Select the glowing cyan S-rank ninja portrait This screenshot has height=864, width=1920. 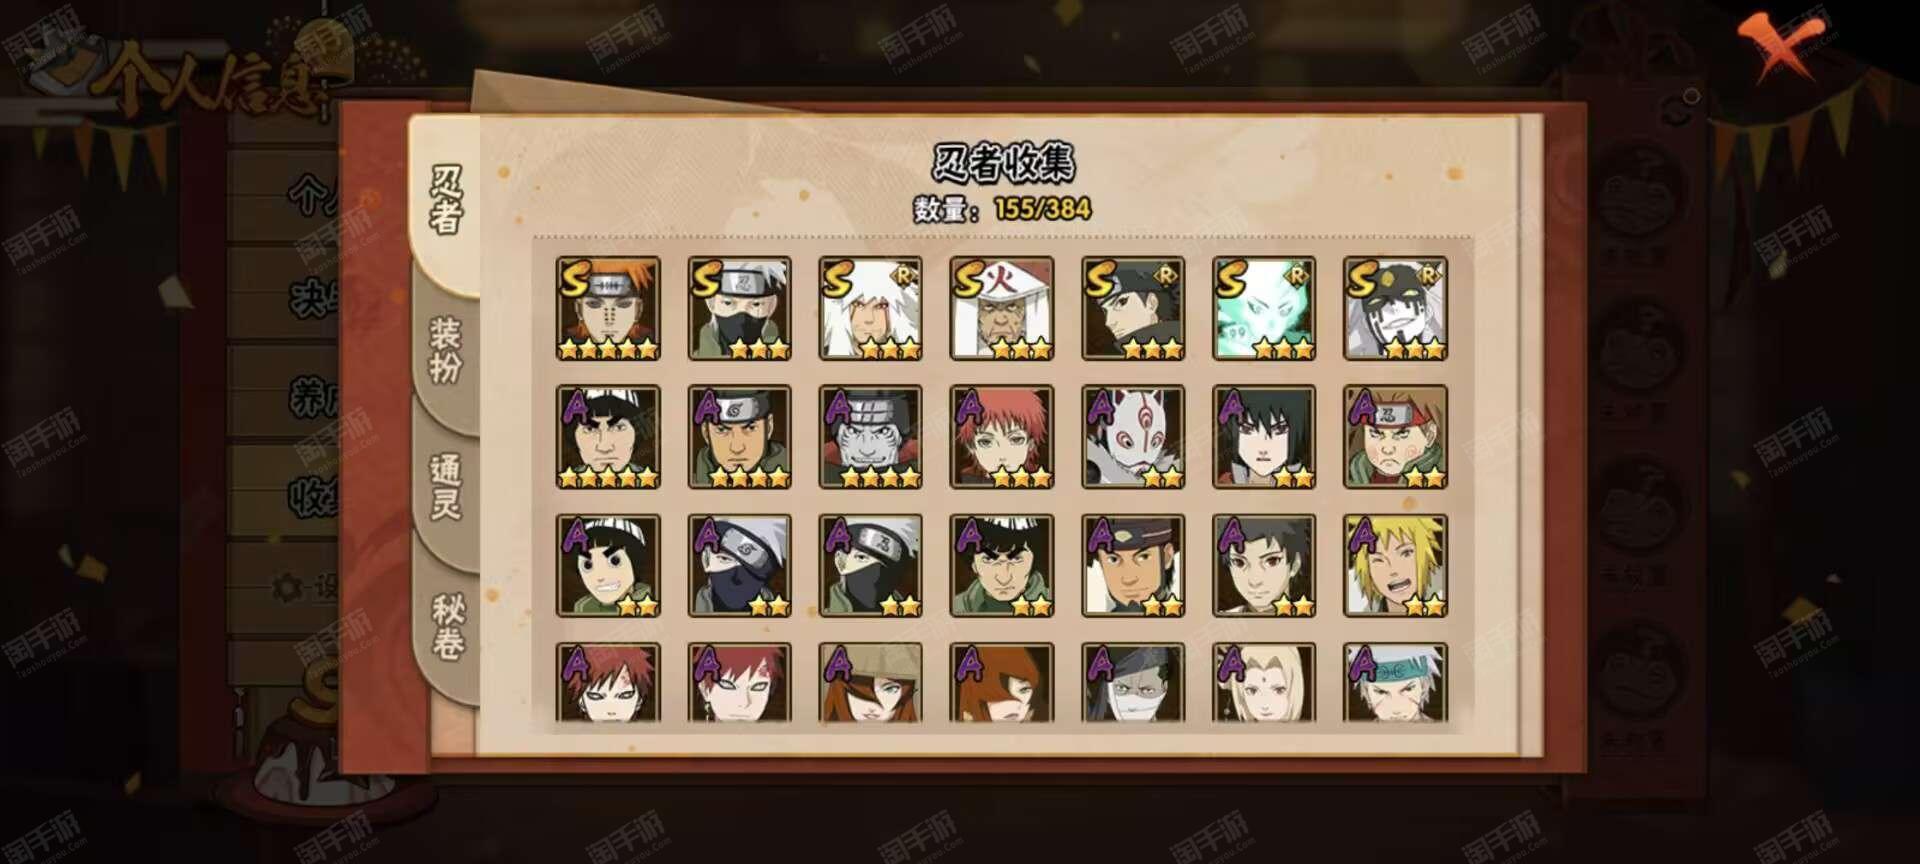(x=1264, y=308)
